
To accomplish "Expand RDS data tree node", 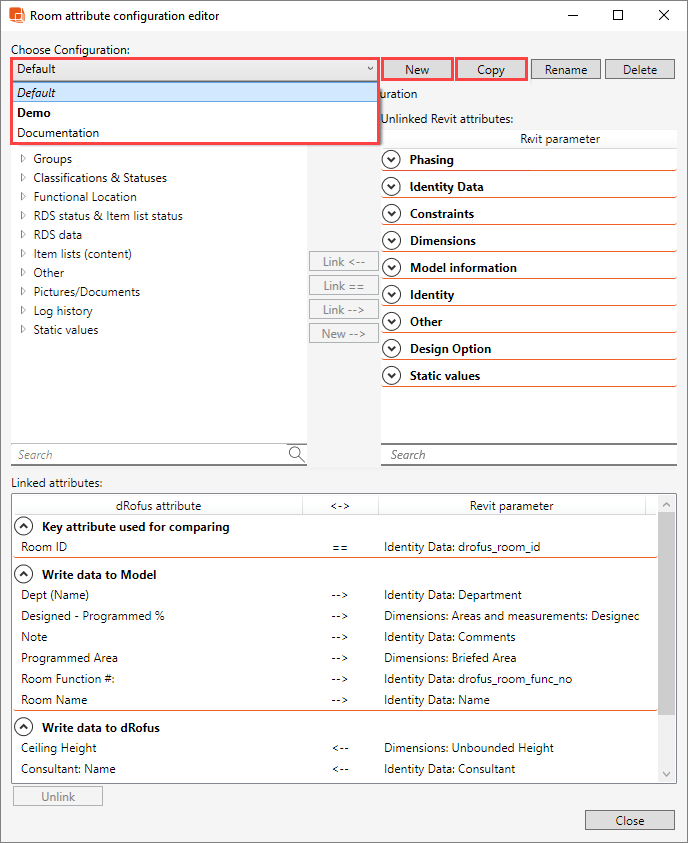I will point(23,235).
